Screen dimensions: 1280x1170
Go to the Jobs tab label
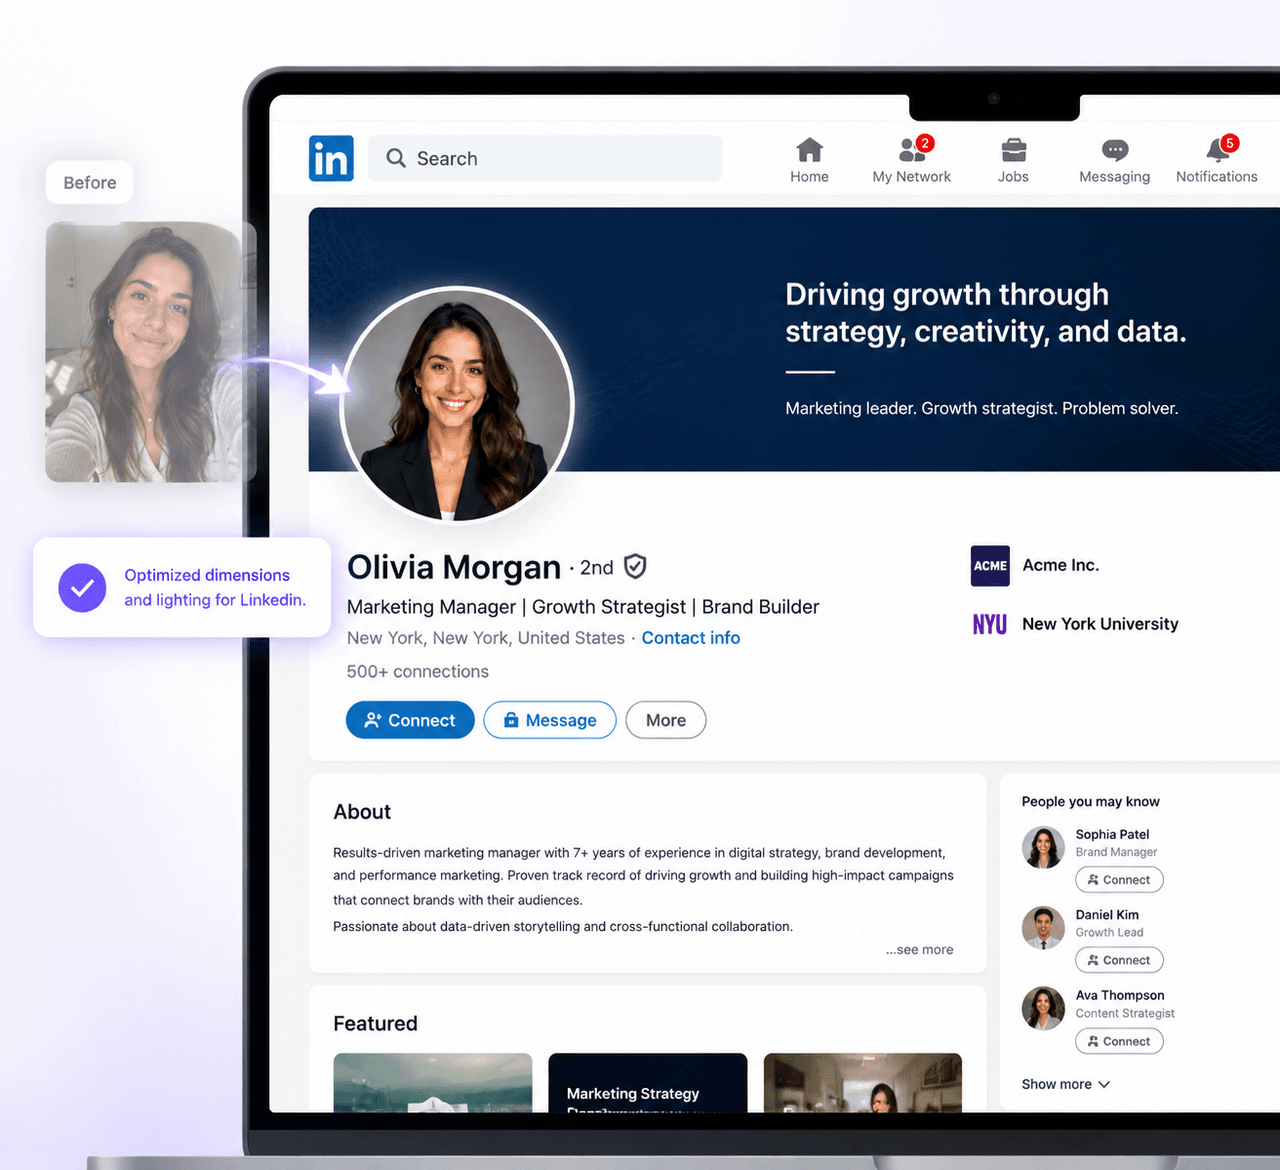1013,176
